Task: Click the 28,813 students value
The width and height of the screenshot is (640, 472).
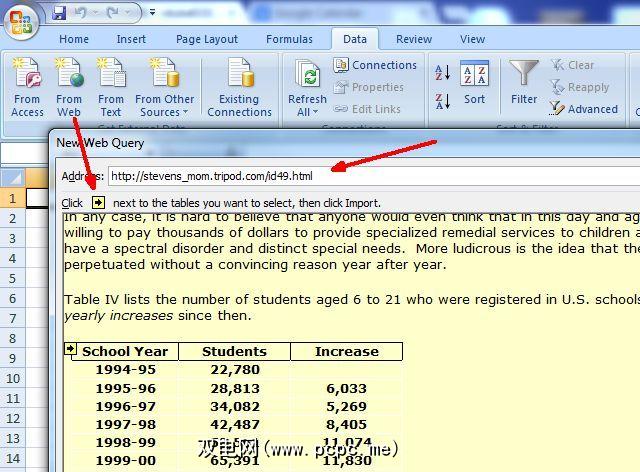Action: pyautogui.click(x=235, y=388)
